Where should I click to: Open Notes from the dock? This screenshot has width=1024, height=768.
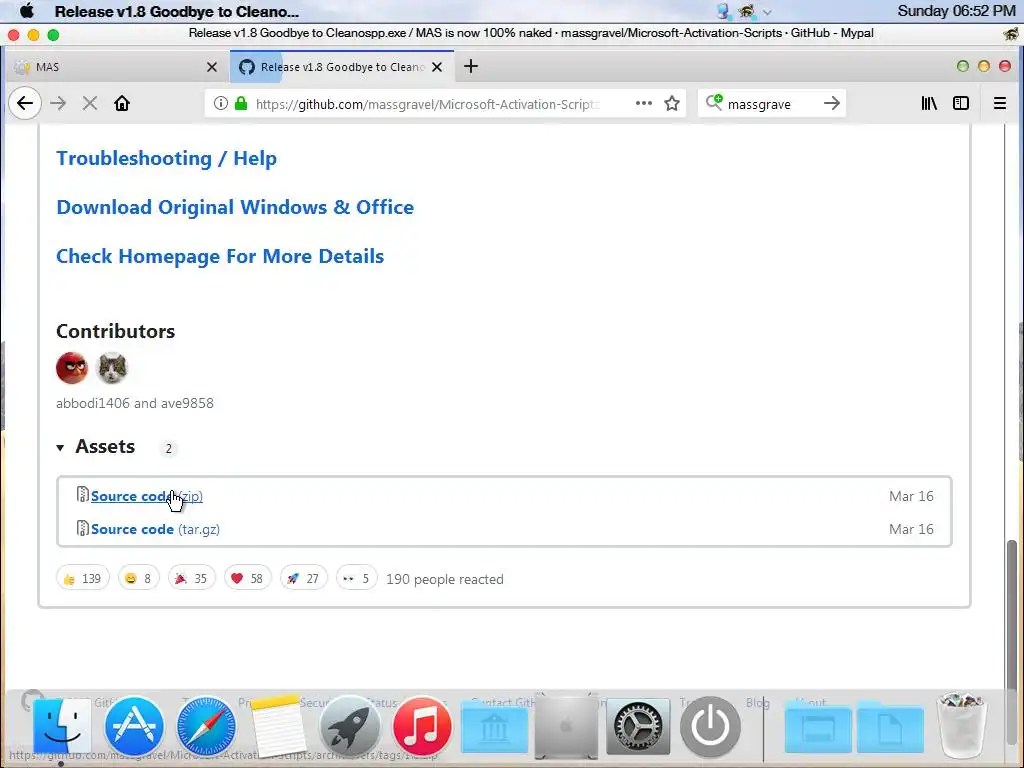coord(278,726)
